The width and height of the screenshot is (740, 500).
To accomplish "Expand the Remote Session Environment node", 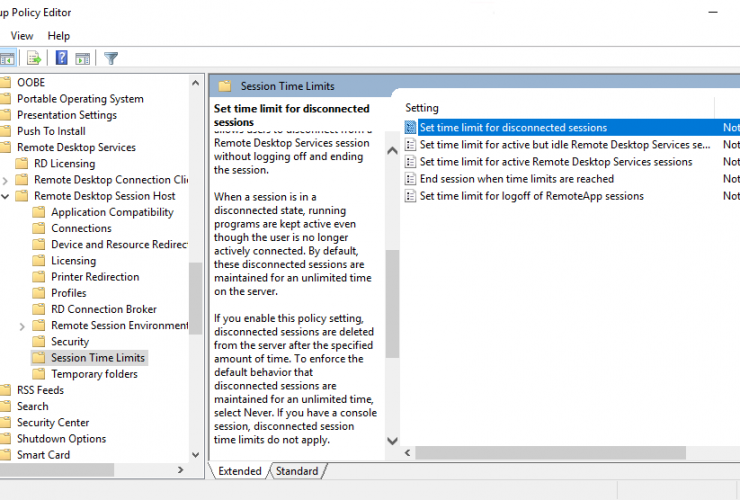I will pyautogui.click(x=23, y=326).
